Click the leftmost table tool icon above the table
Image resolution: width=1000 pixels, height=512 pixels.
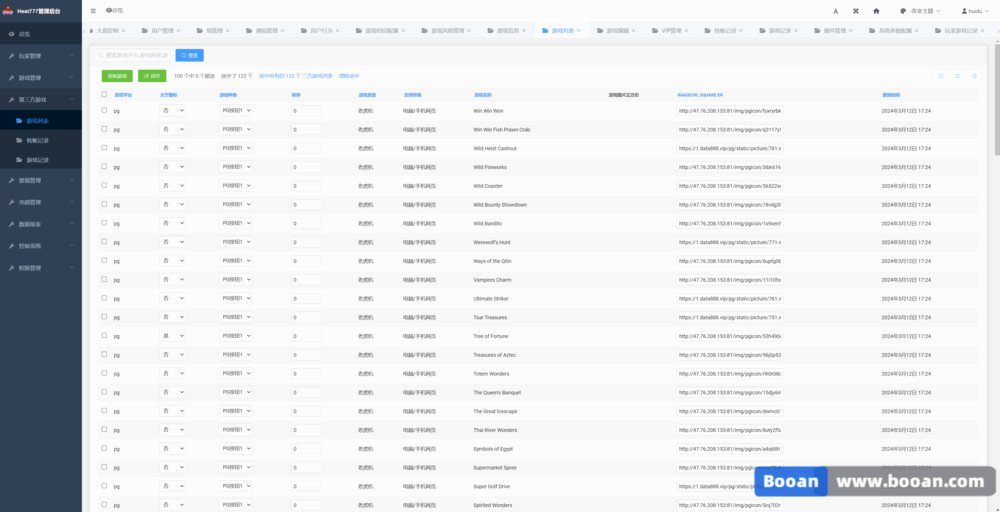tap(940, 76)
